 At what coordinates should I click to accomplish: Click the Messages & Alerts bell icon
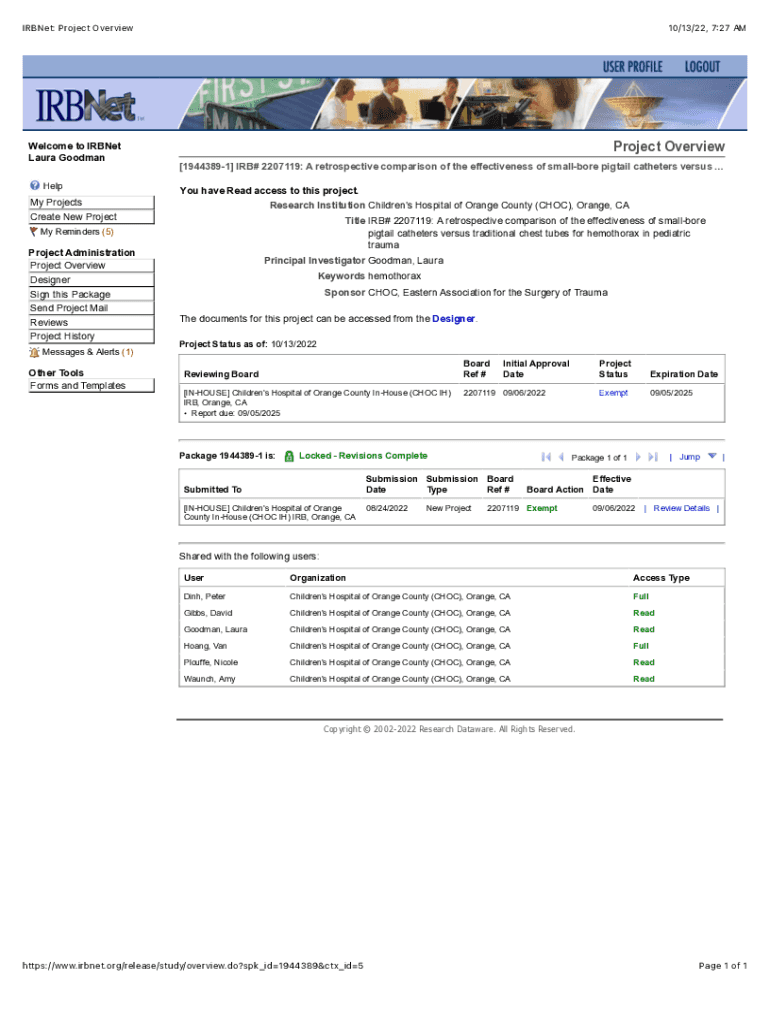point(35,352)
